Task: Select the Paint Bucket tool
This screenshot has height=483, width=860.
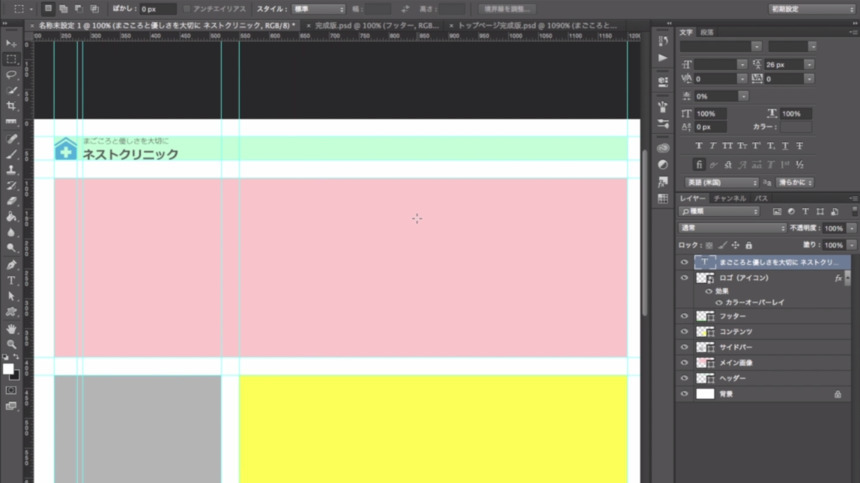Action: 11,217
